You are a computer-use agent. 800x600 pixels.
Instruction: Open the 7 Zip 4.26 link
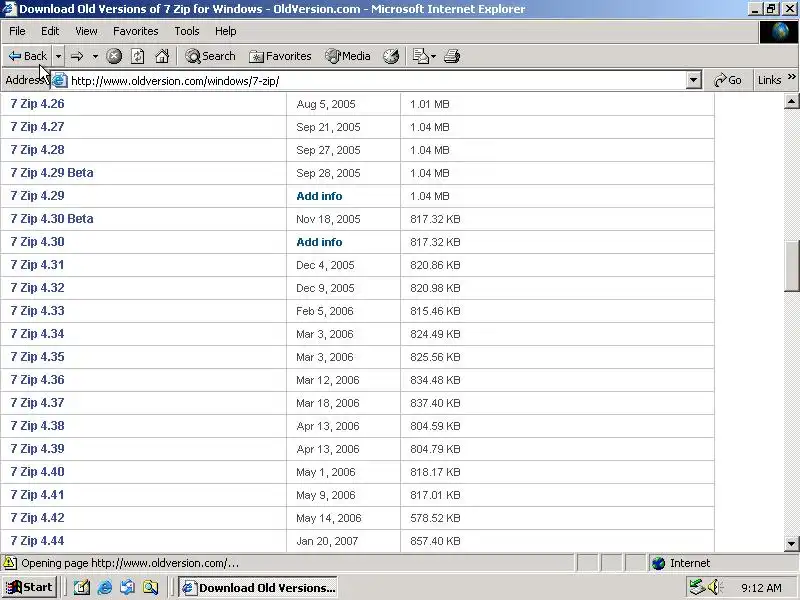(37, 104)
